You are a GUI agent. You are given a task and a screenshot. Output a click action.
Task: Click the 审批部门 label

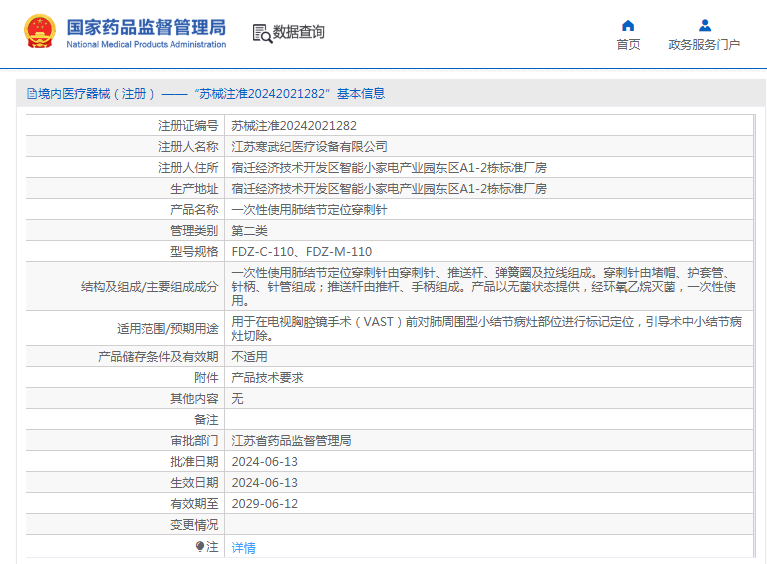194,441
